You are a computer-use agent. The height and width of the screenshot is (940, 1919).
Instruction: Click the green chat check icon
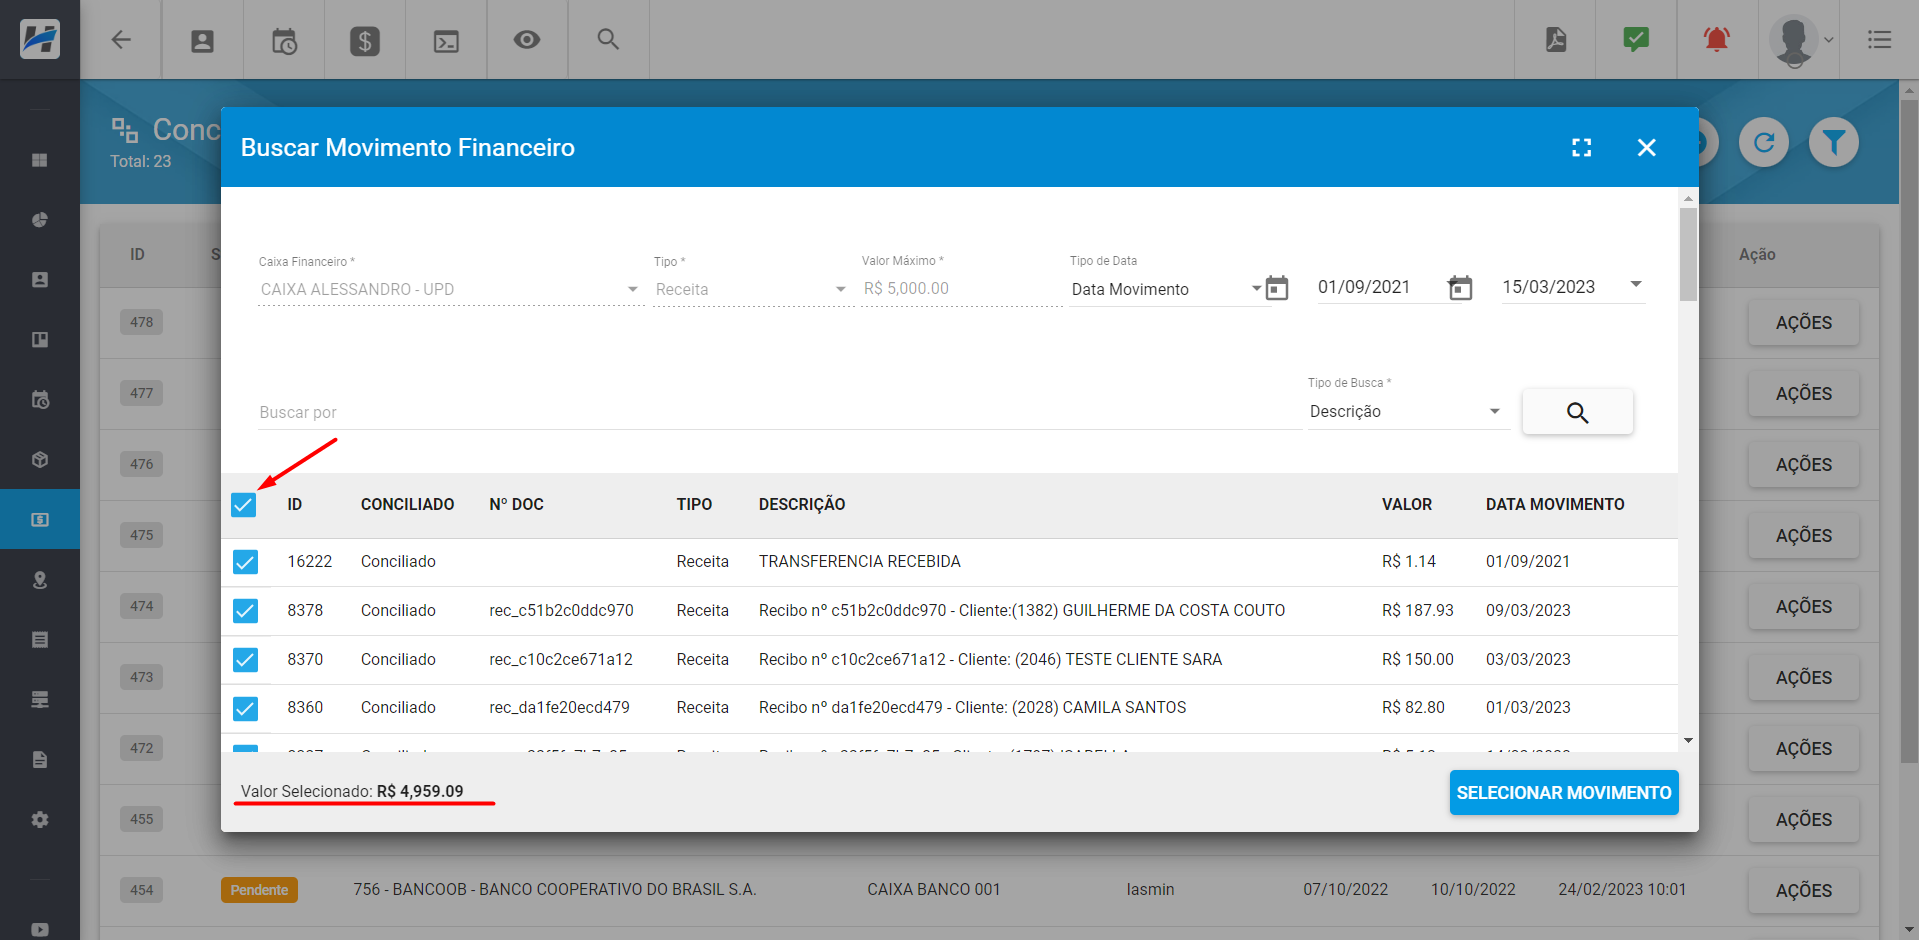(x=1636, y=40)
